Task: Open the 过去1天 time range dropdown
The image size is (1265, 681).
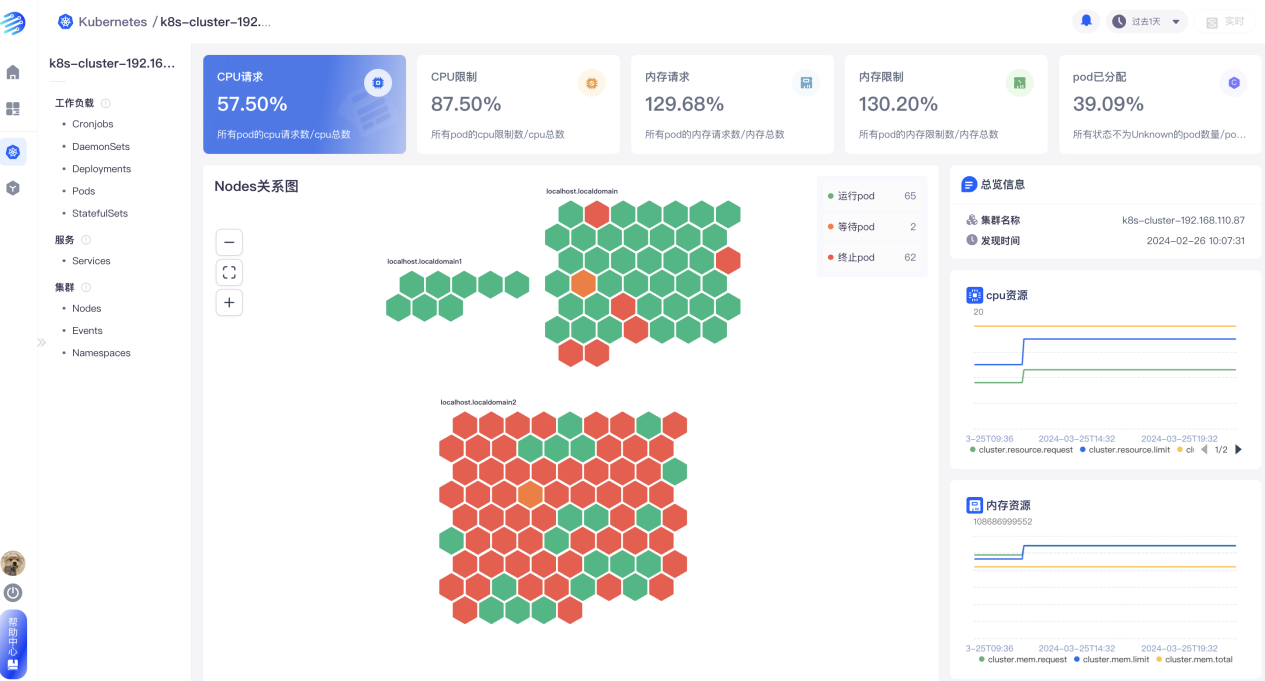Action: coord(1147,21)
